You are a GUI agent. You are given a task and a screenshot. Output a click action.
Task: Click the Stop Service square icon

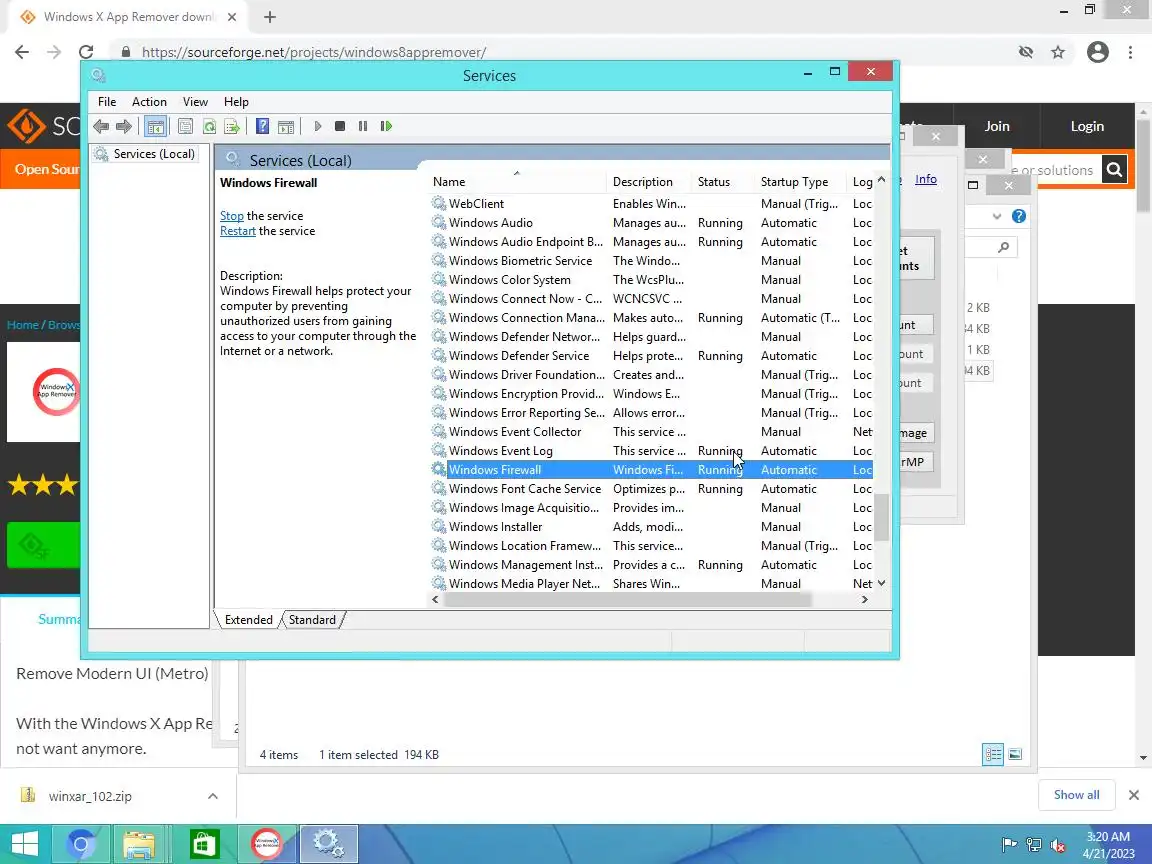pos(339,126)
